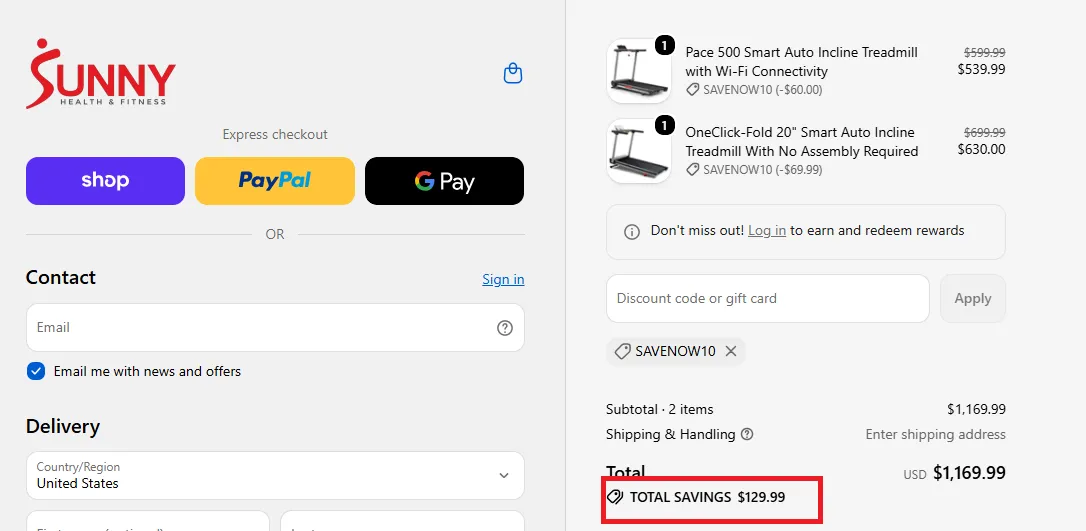Click the struck-through $599.99 price
1086x531 pixels.
[984, 53]
